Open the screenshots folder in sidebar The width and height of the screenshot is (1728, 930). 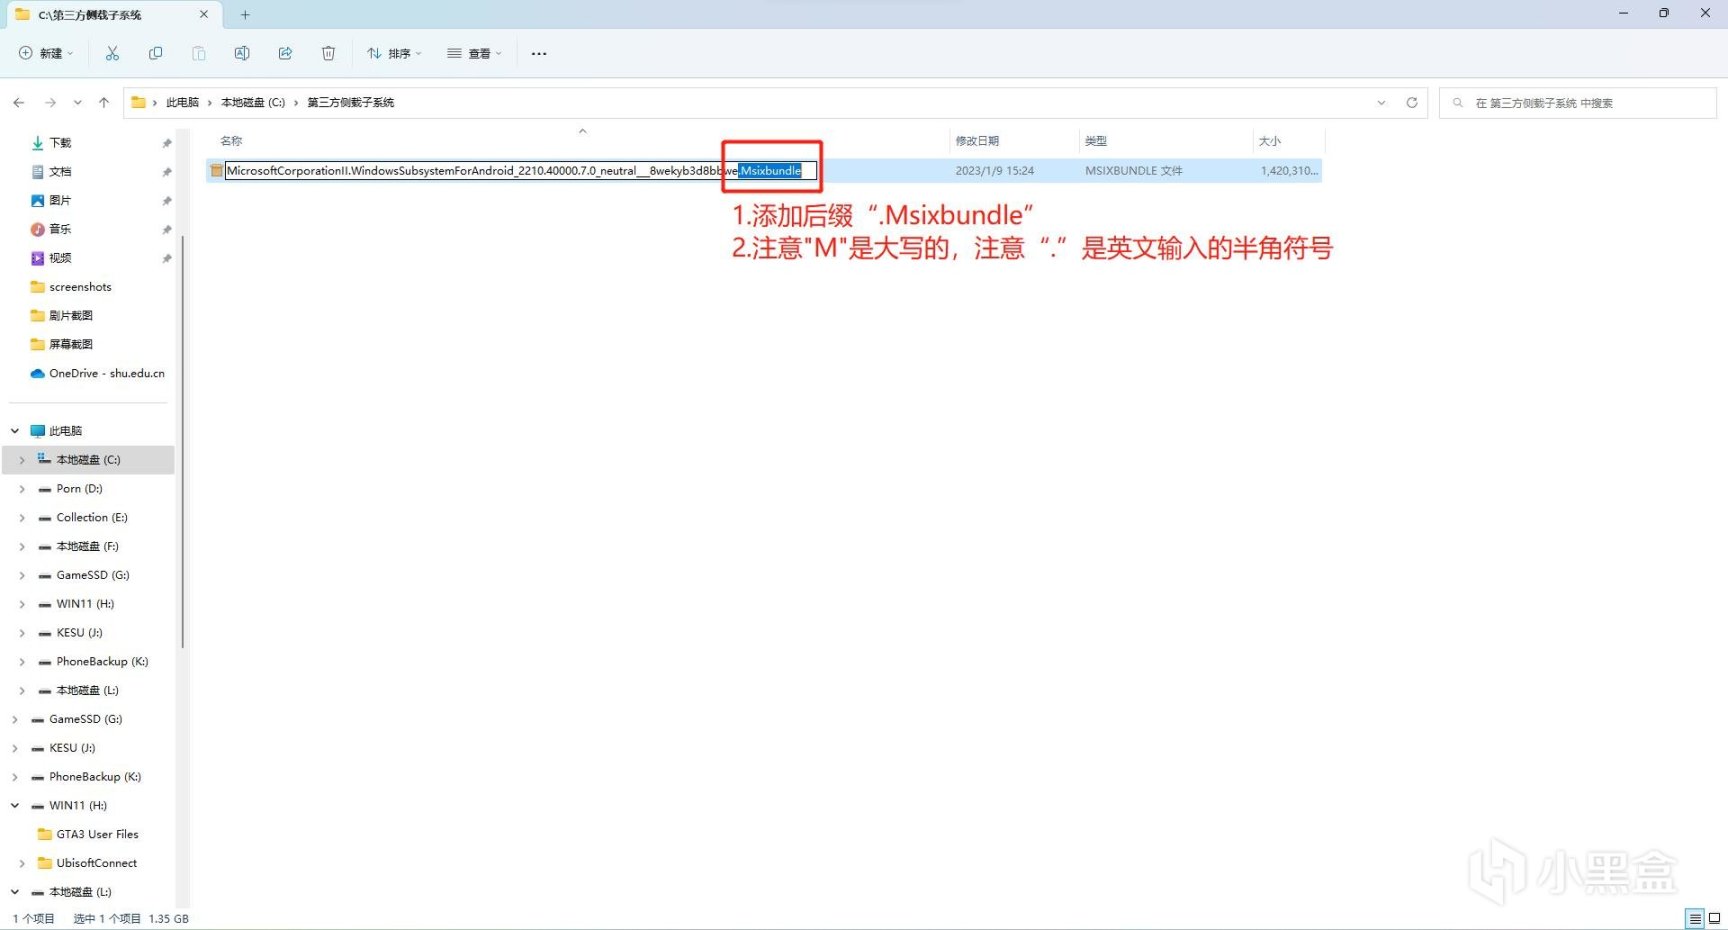[x=80, y=287]
